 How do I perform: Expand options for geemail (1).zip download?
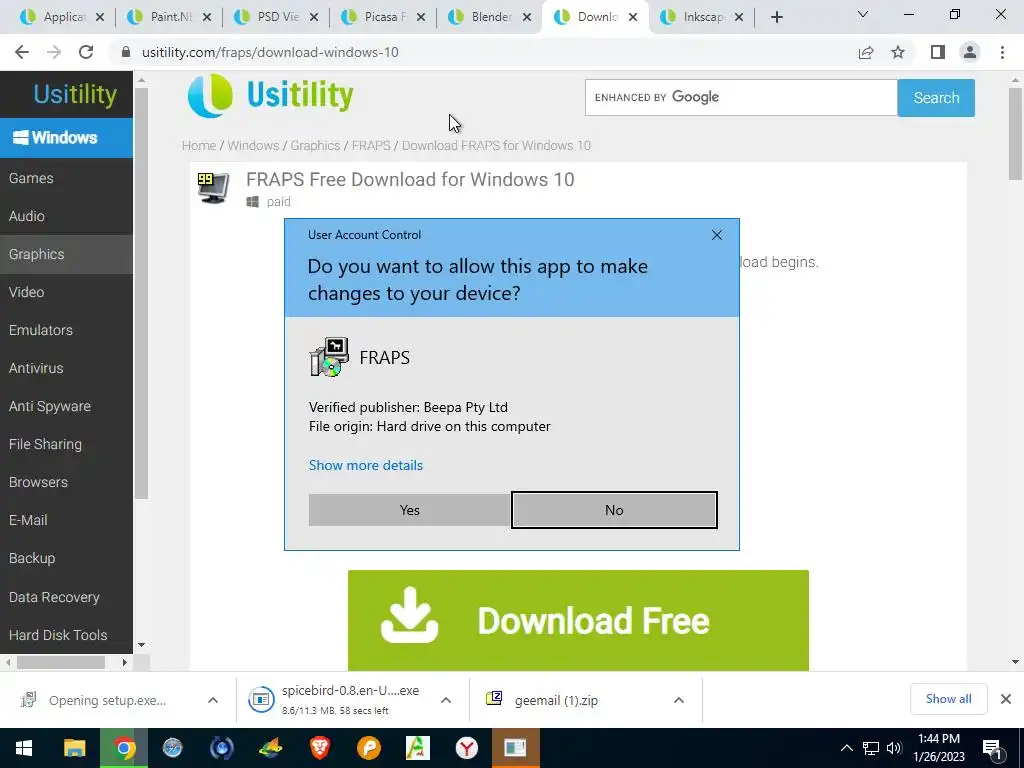[x=679, y=700]
